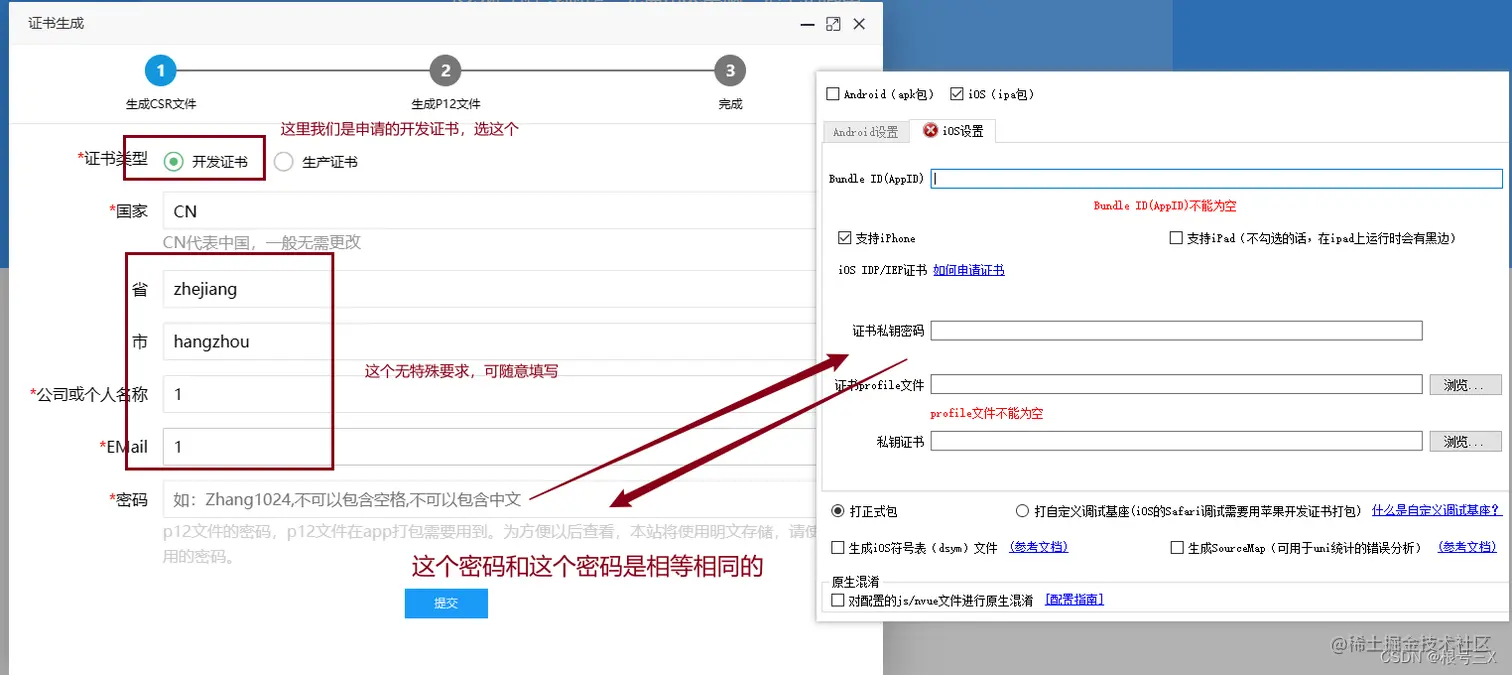Screen dimensions: 1512x675
Task: Click the blue step circle 1 生成CSR文件
Action: click(x=160, y=70)
